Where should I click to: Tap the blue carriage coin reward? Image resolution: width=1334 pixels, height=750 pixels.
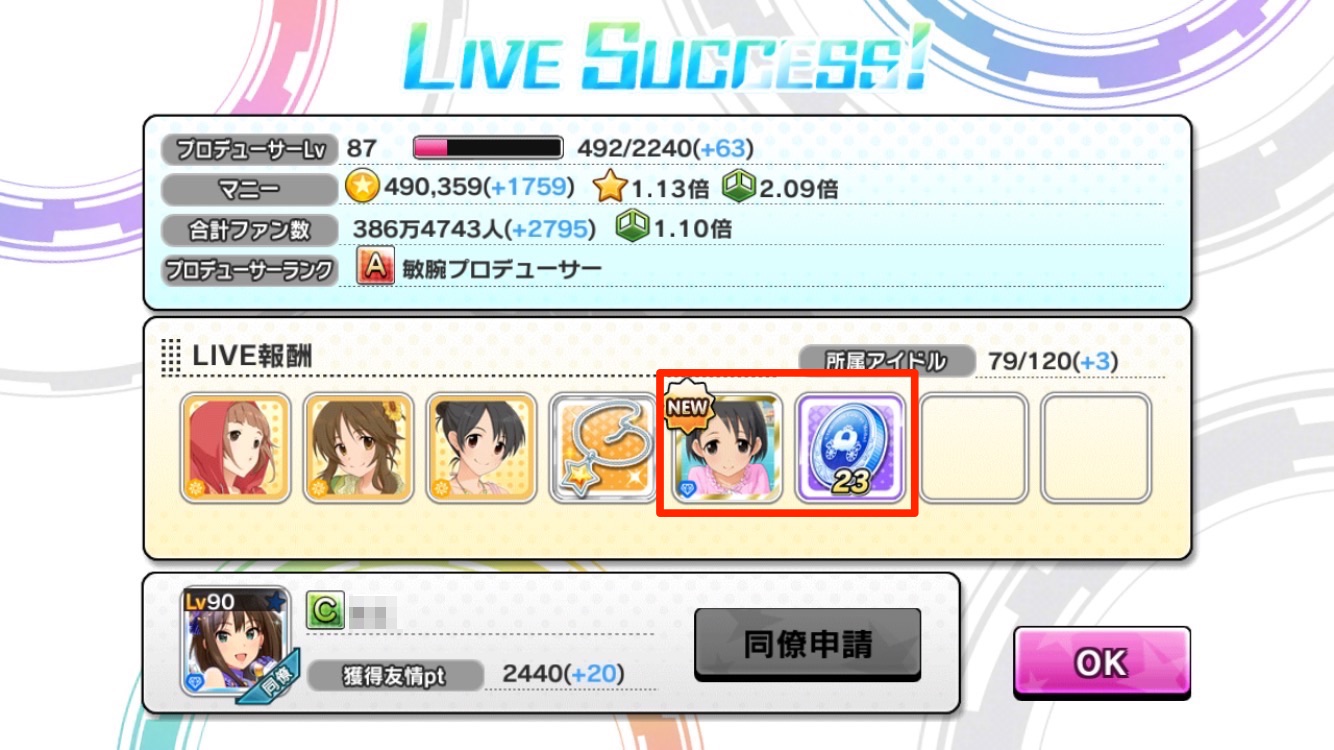(x=850, y=447)
